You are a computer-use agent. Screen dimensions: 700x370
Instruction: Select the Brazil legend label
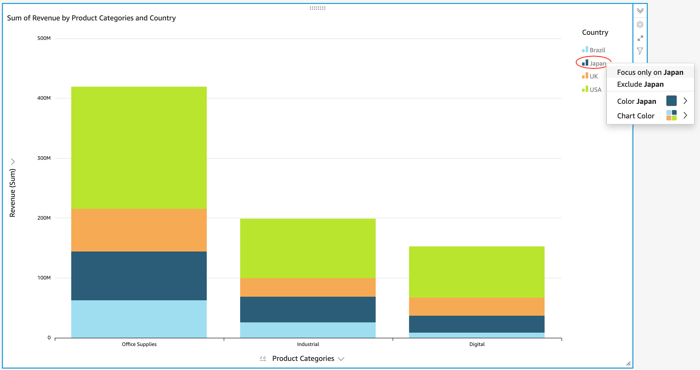point(597,50)
